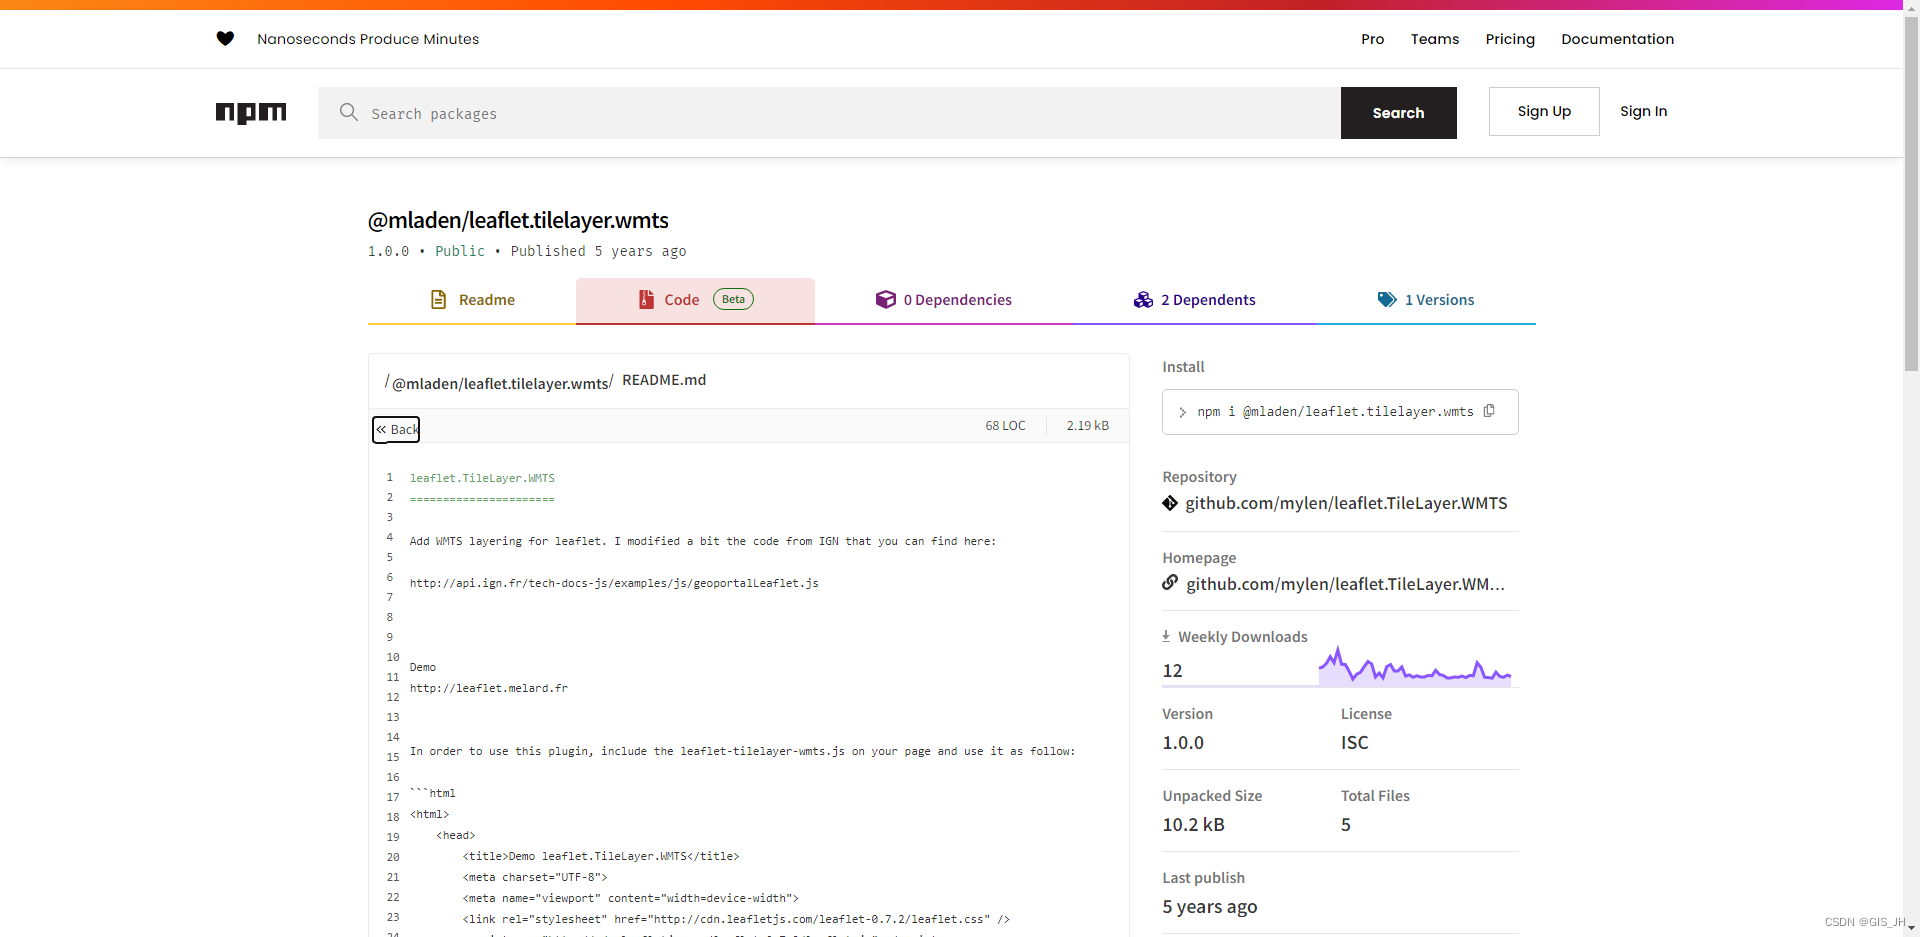Screen dimensions: 1920x937
Task: Click the '68 LOC' label
Action: pos(1005,426)
